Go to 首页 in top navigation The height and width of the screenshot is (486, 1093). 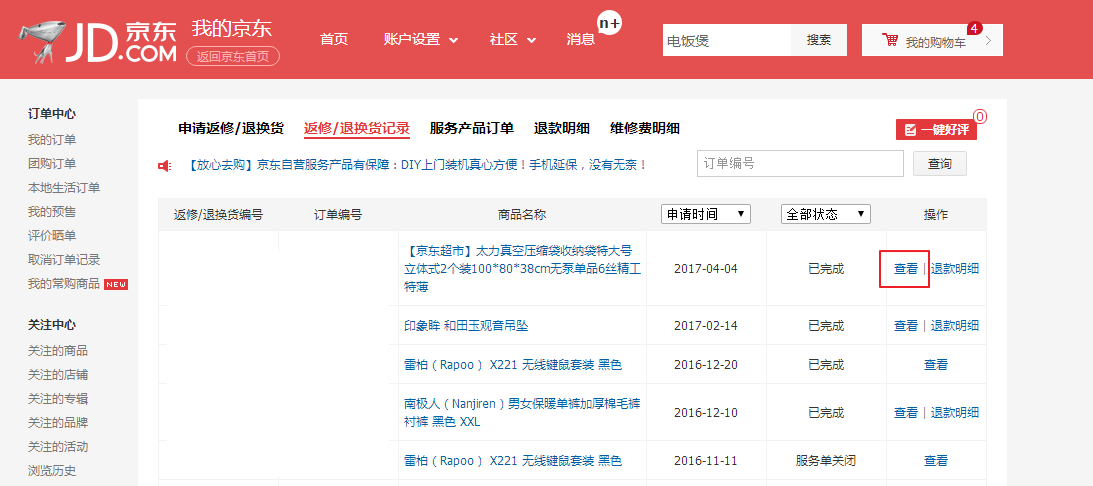(334, 40)
